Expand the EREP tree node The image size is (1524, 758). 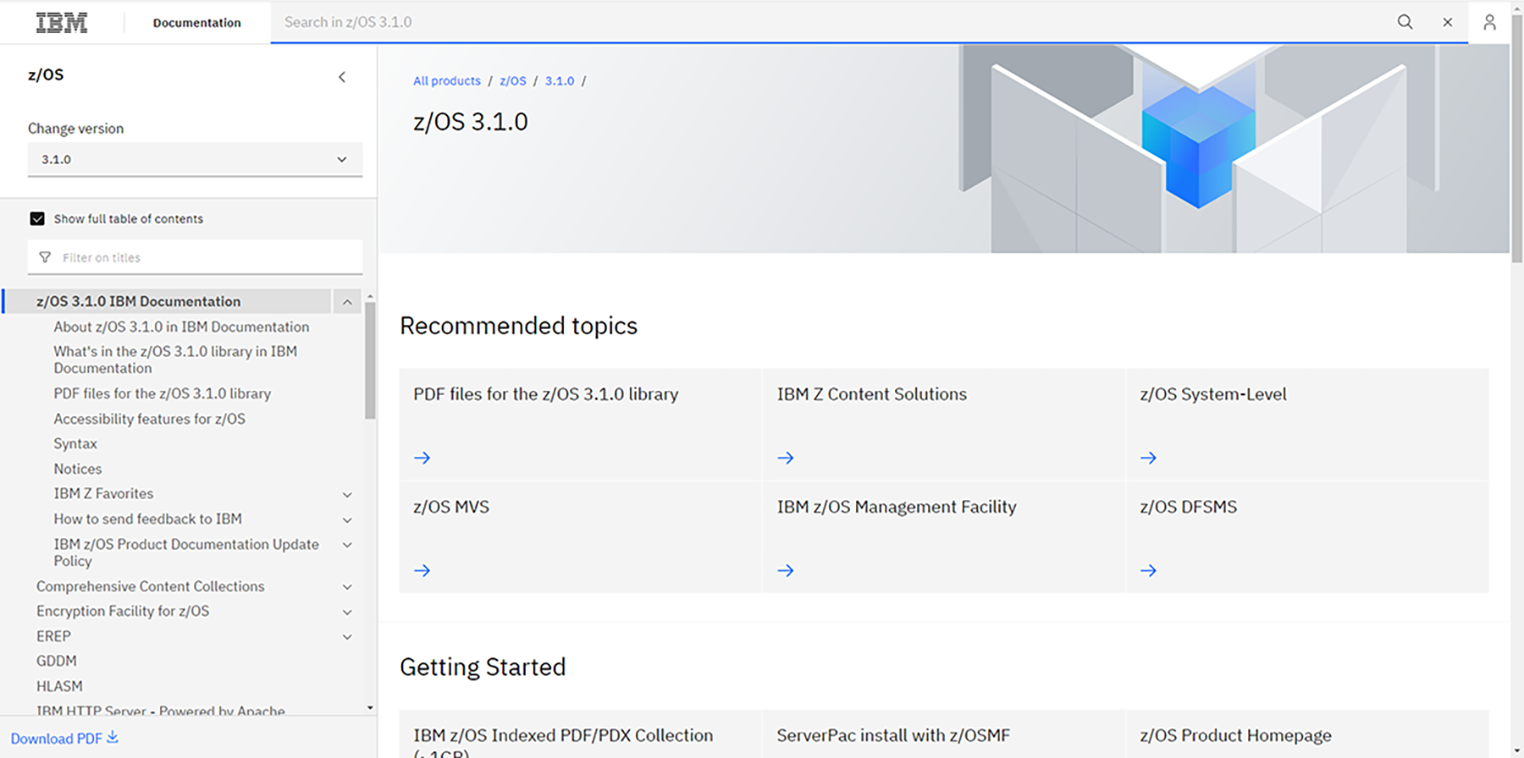[x=347, y=637]
